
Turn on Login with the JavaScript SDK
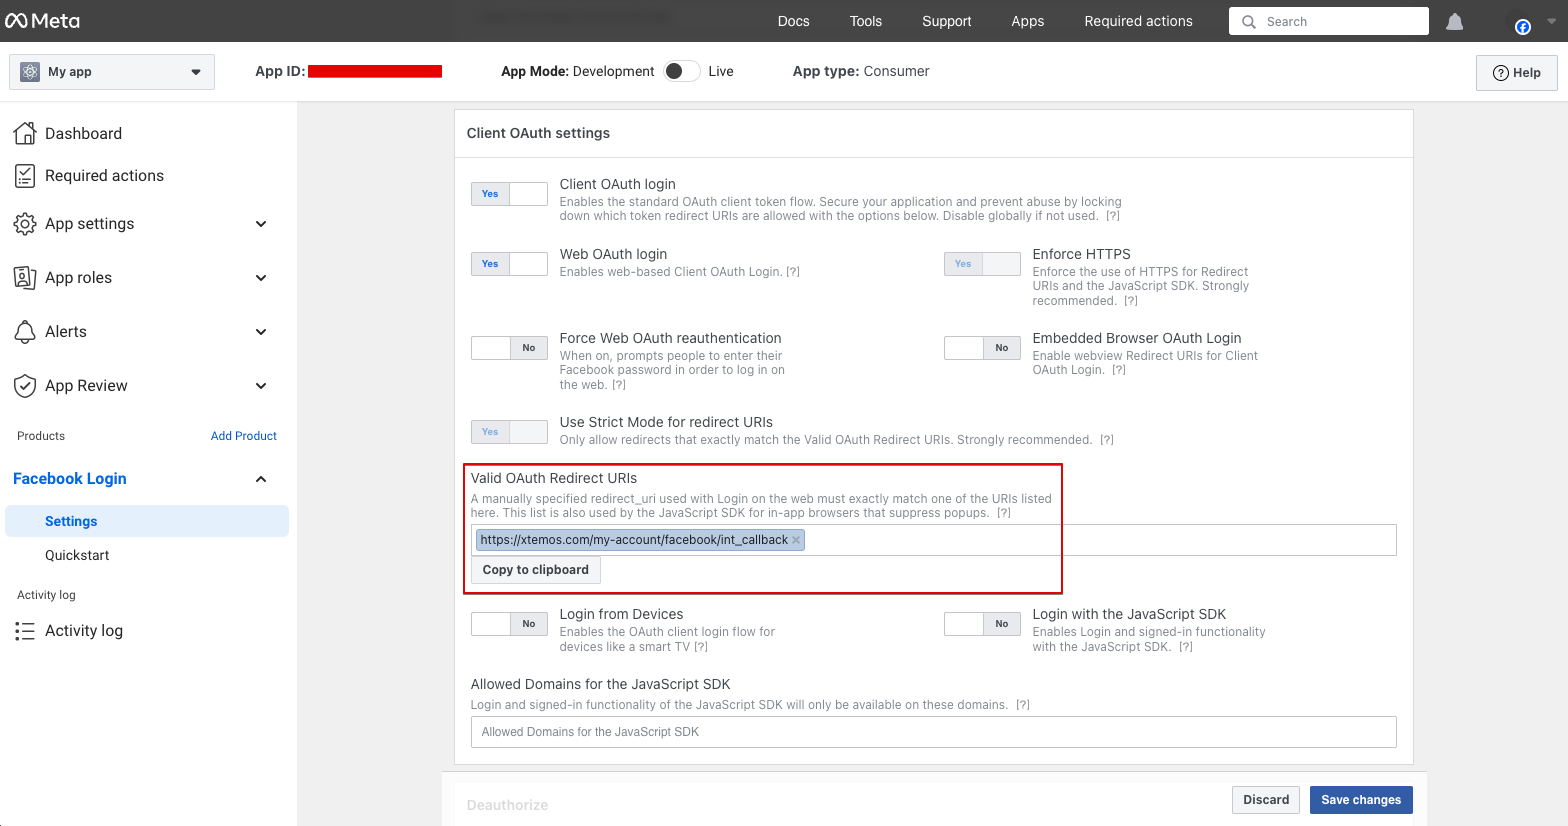click(982, 624)
